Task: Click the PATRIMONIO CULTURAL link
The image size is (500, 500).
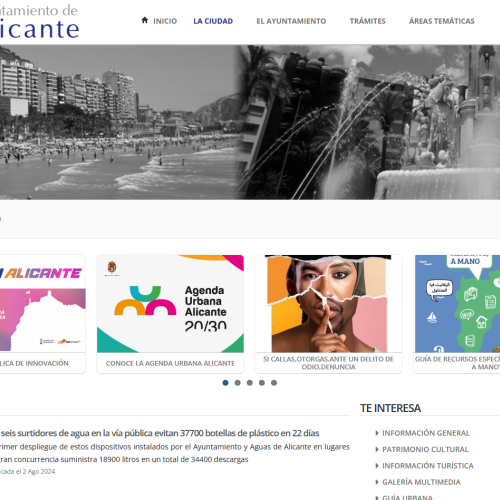Action: pyautogui.click(x=425, y=449)
